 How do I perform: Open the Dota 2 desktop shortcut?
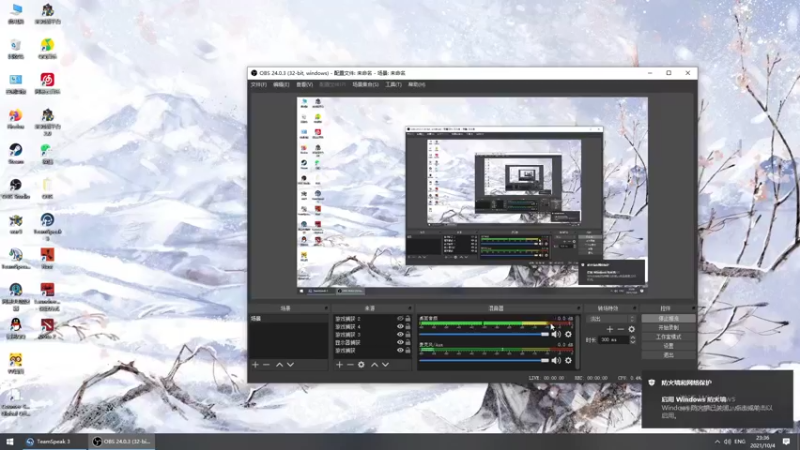tap(47, 328)
